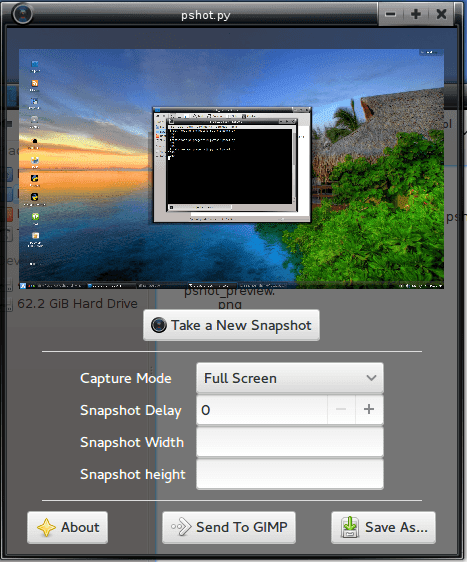The image size is (467, 562).
Task: Click the Snapshot height input field
Action: [290, 474]
